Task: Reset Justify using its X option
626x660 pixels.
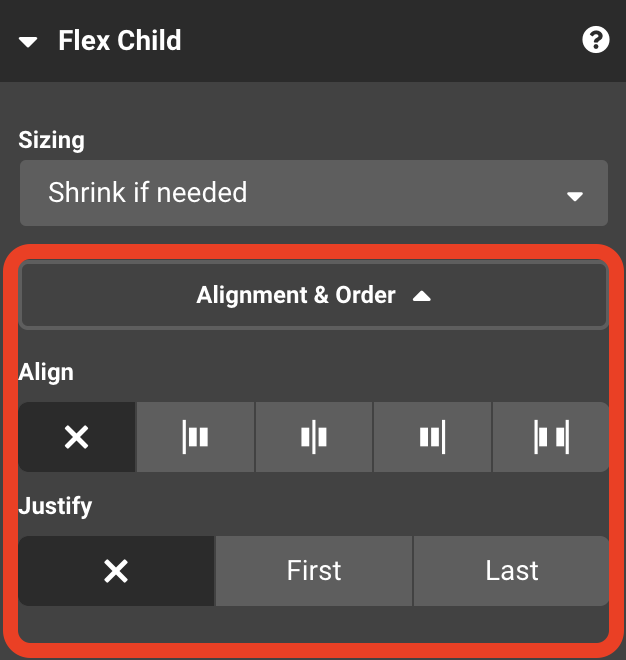Action: [116, 571]
